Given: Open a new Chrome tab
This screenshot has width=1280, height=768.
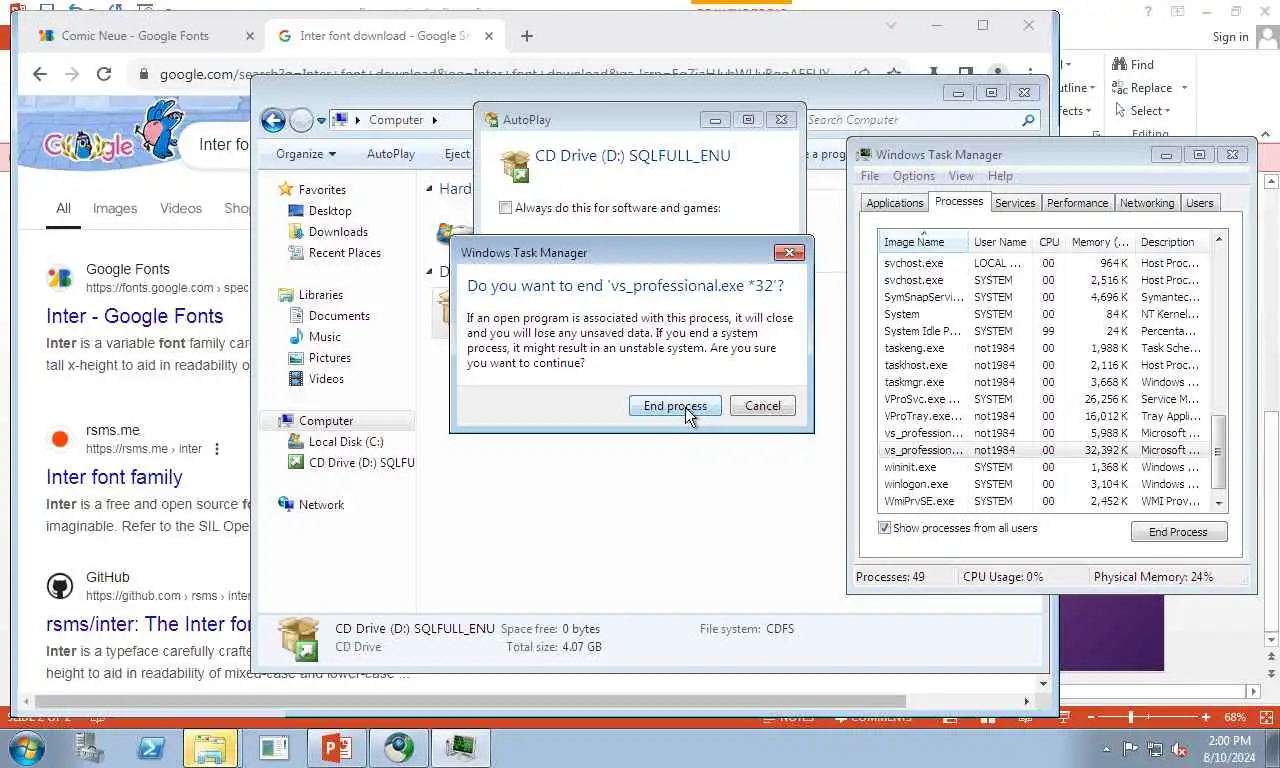Looking at the screenshot, I should (x=527, y=36).
